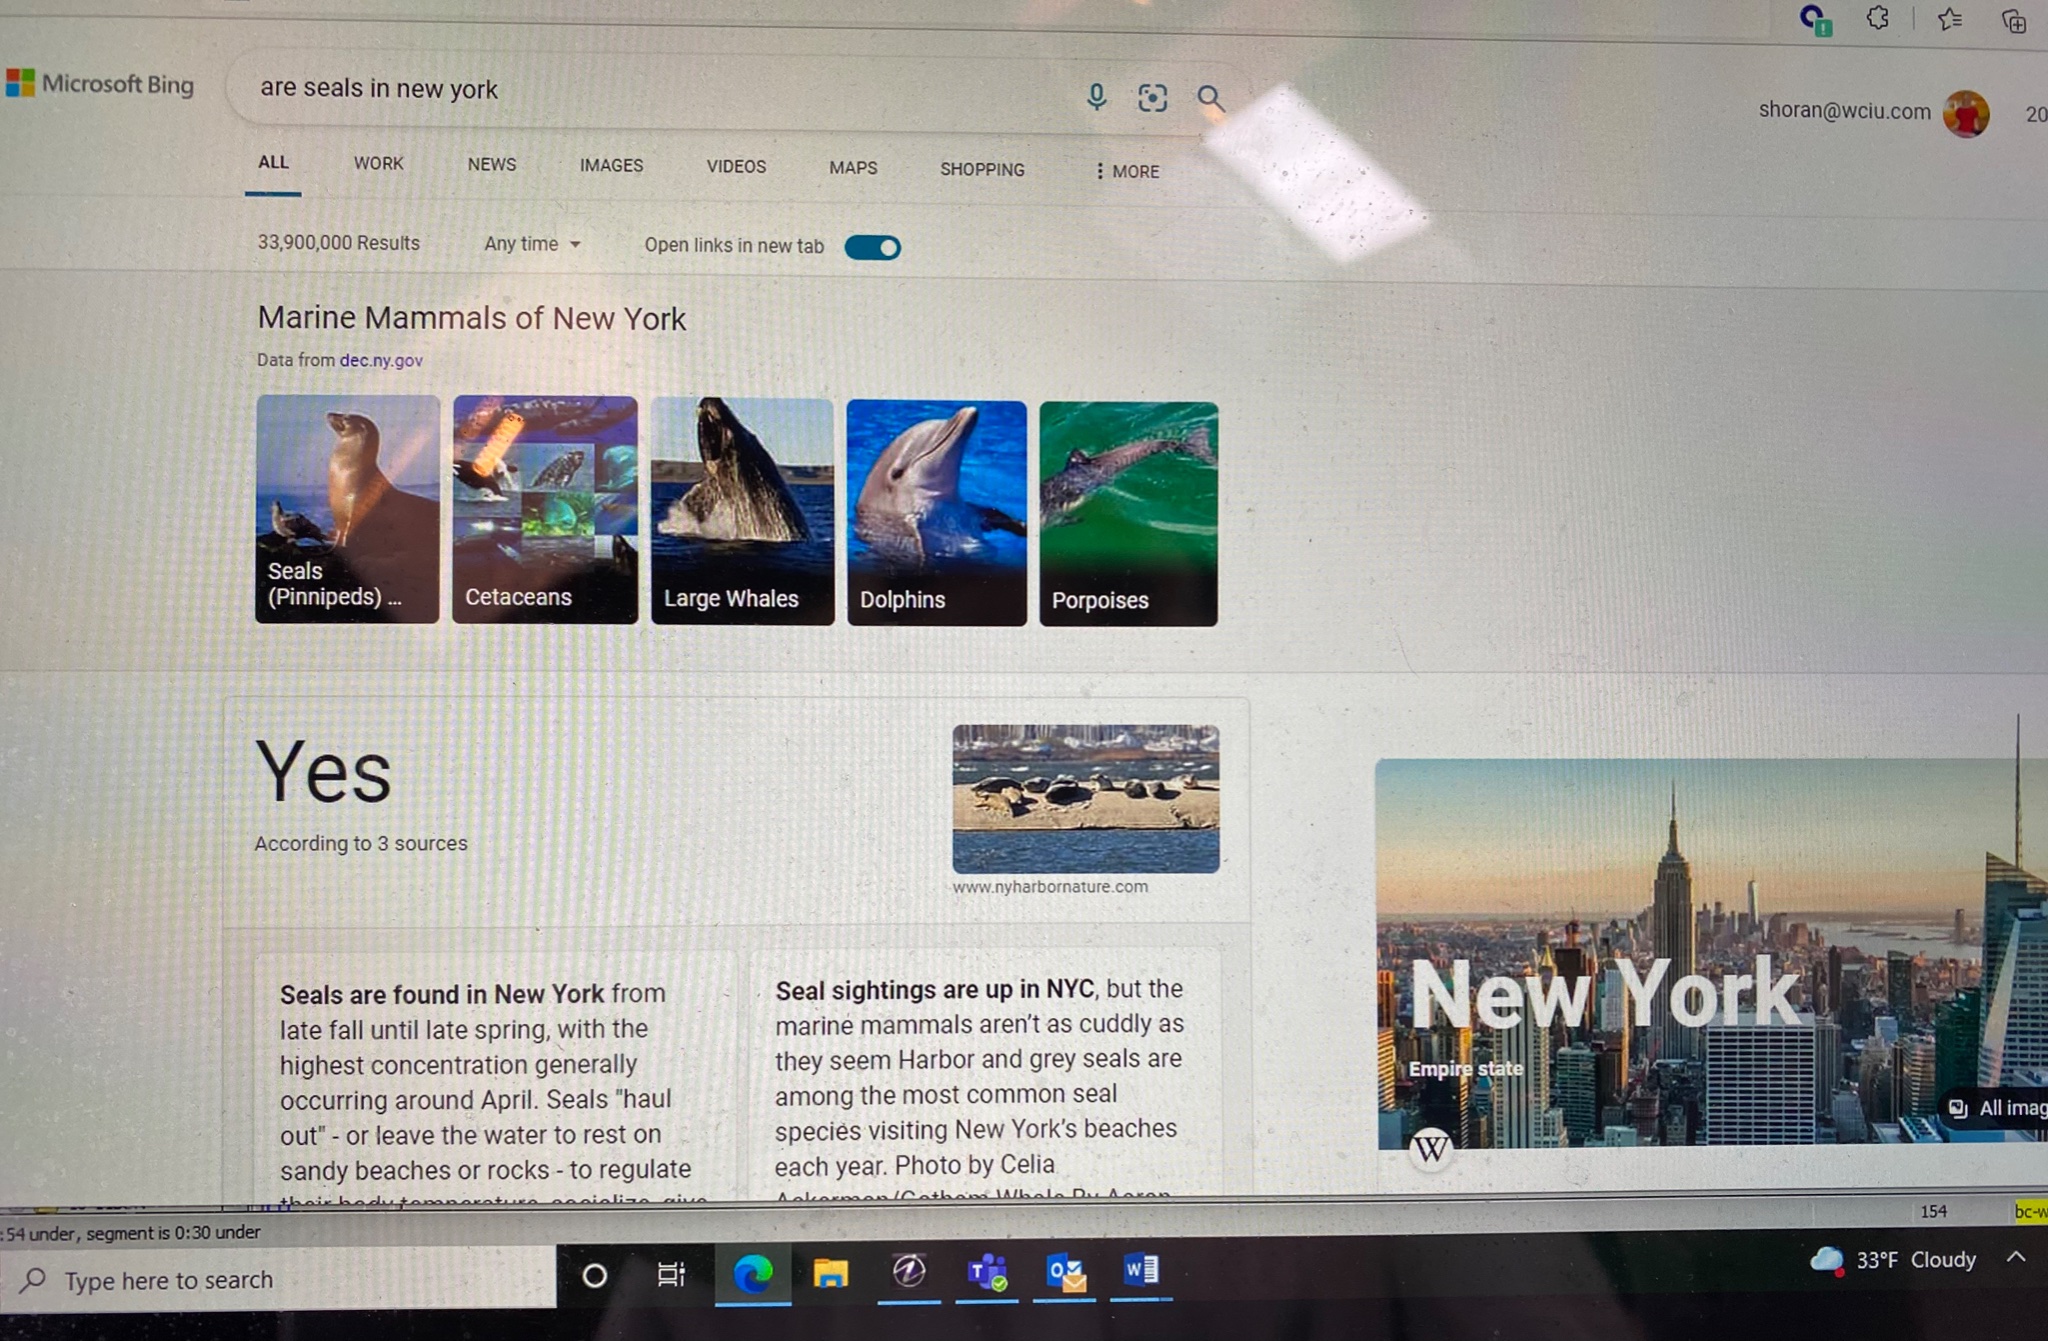The width and height of the screenshot is (2048, 1341).
Task: Click the microphone voice search icon
Action: [1096, 96]
